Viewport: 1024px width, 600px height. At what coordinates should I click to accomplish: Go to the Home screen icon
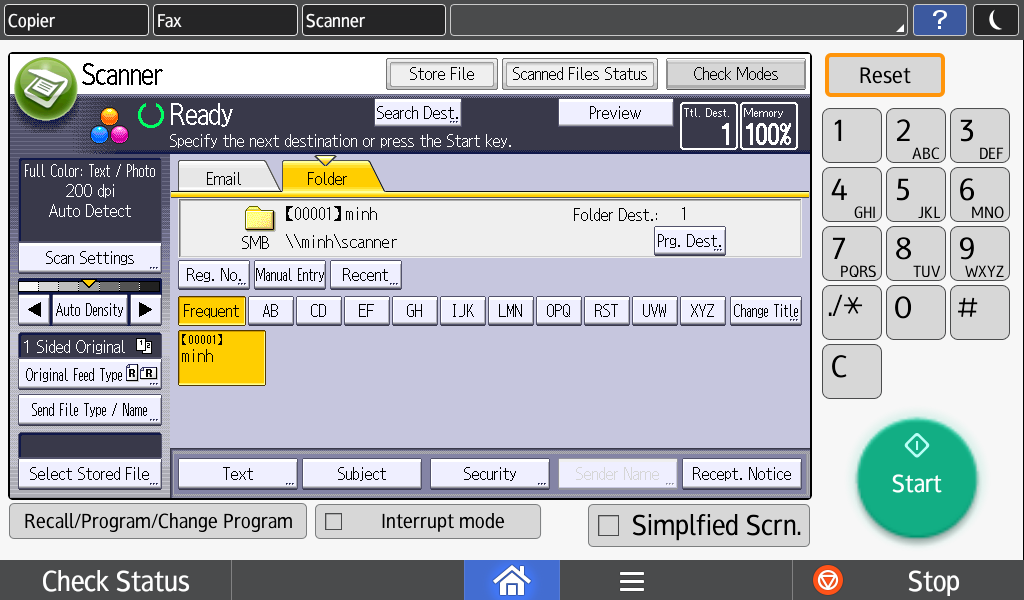pos(511,580)
